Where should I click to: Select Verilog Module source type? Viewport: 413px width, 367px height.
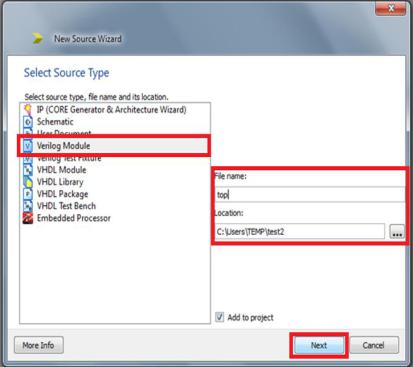[x=113, y=146]
